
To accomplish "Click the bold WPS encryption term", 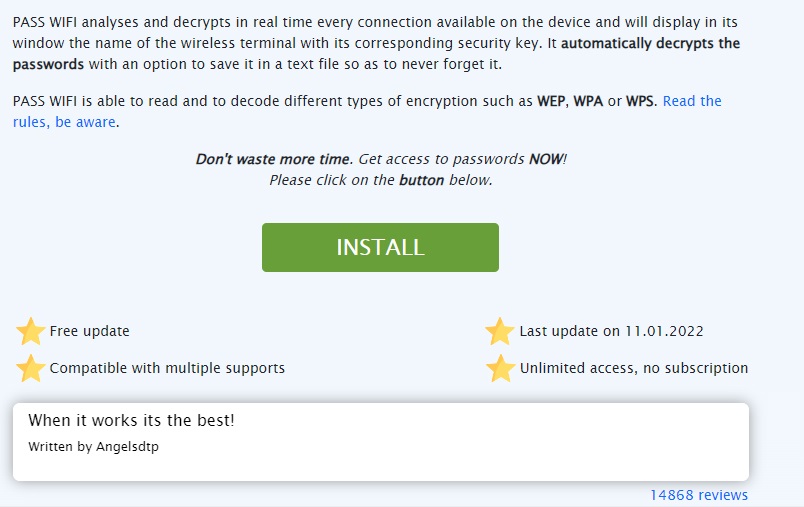I will coord(640,101).
